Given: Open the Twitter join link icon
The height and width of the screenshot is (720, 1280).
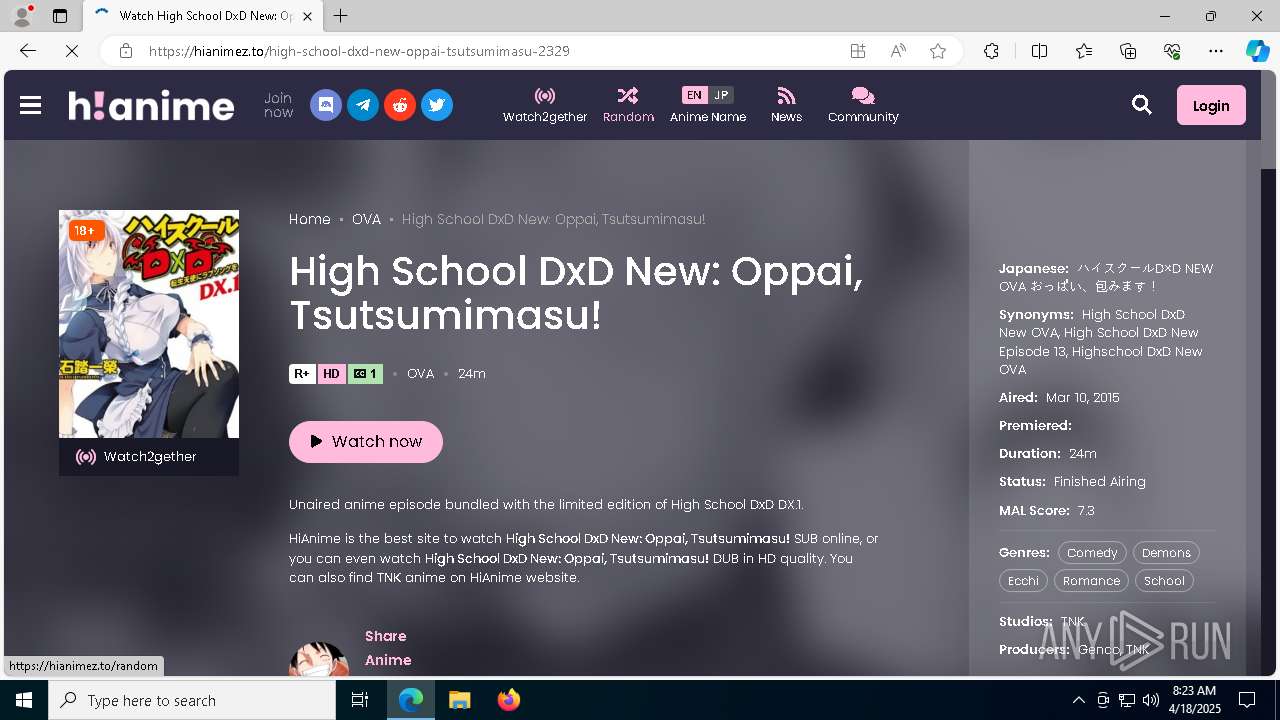Looking at the screenshot, I should 437,105.
